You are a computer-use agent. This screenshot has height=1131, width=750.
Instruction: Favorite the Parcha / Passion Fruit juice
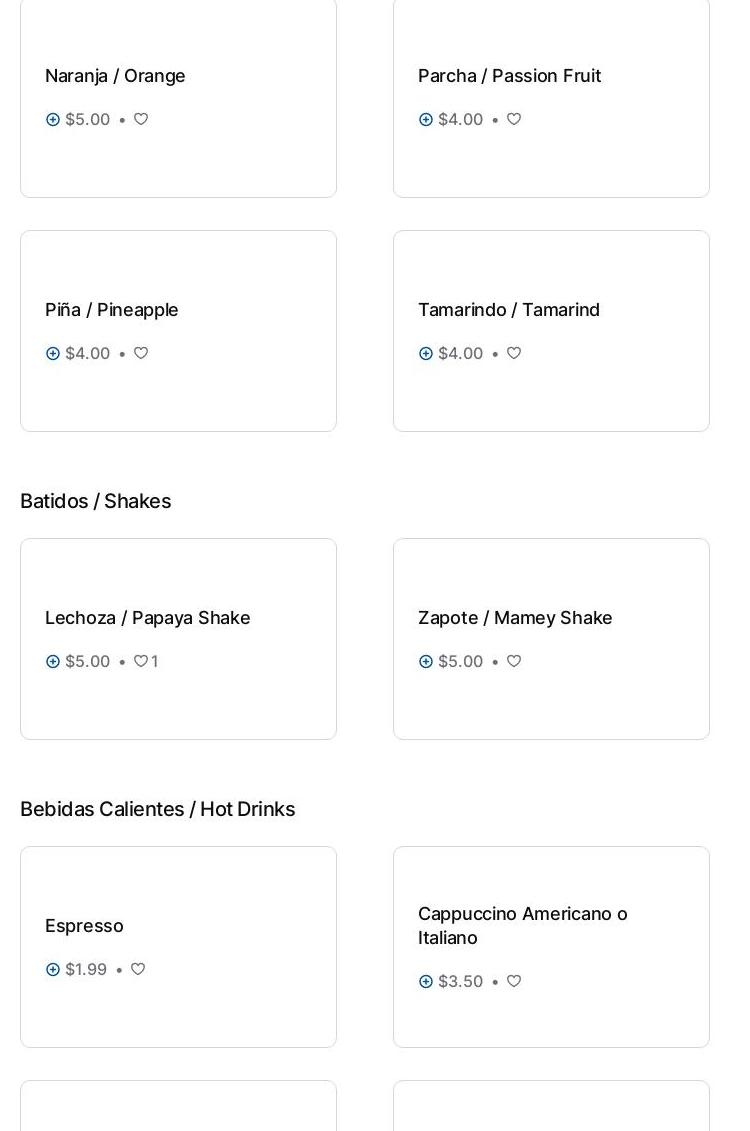(514, 120)
